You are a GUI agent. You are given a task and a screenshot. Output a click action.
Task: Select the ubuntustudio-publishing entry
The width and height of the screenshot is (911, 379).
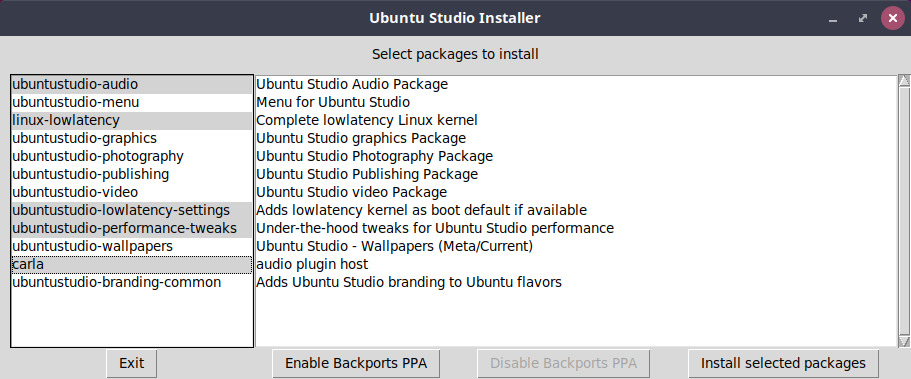(132, 174)
